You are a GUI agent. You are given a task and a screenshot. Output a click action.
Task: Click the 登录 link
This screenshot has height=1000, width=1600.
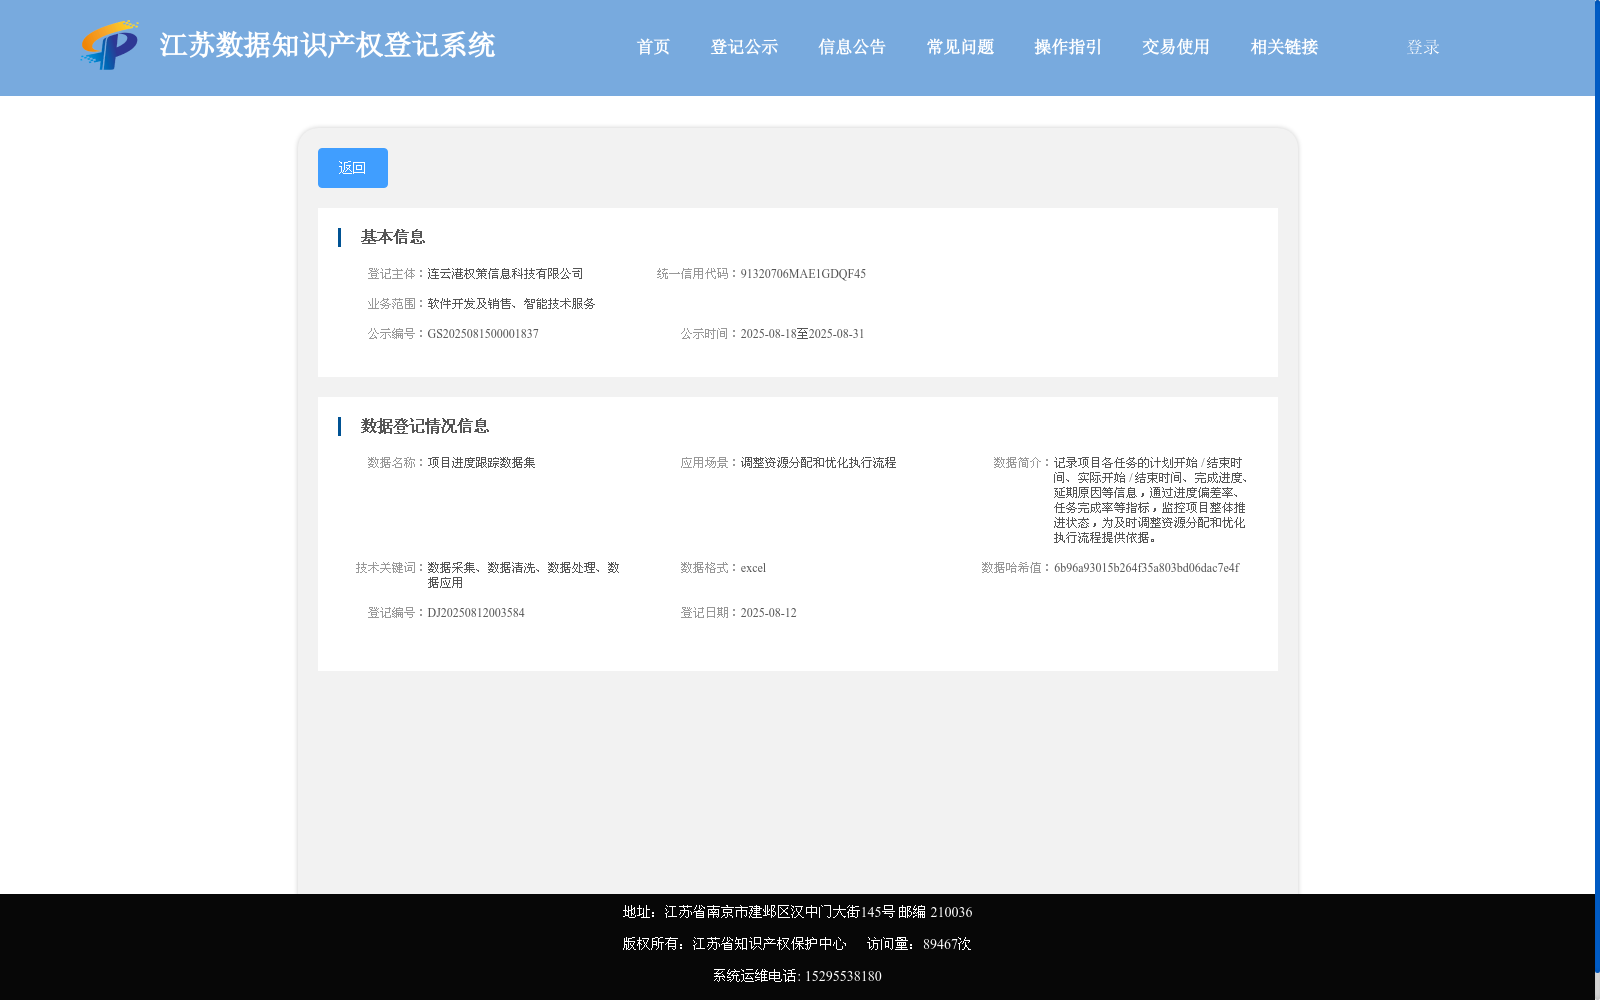tap(1423, 47)
